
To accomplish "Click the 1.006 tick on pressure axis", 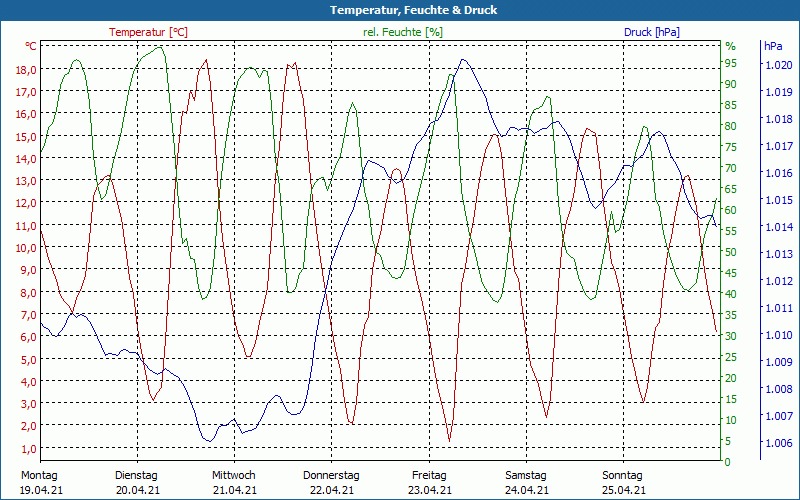I will [777, 443].
